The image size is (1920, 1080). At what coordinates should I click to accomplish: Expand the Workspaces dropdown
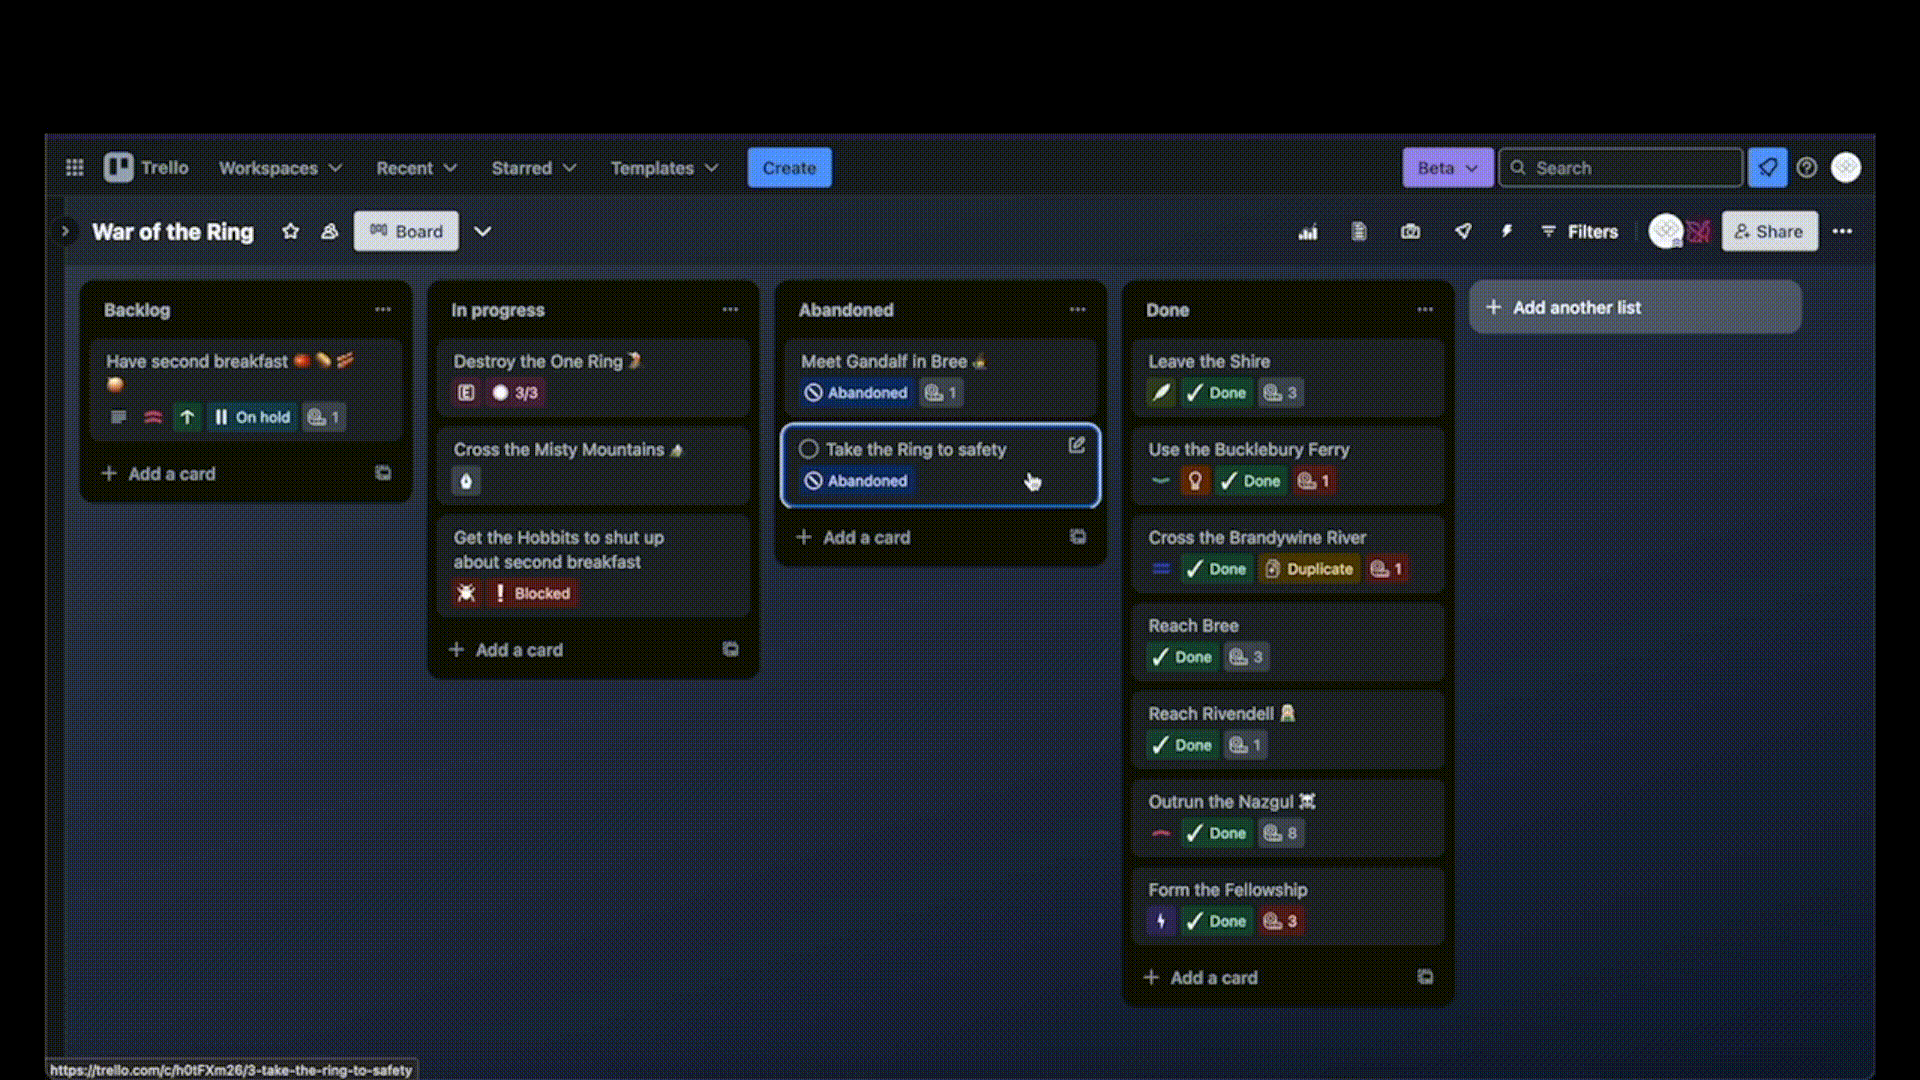[x=280, y=168]
